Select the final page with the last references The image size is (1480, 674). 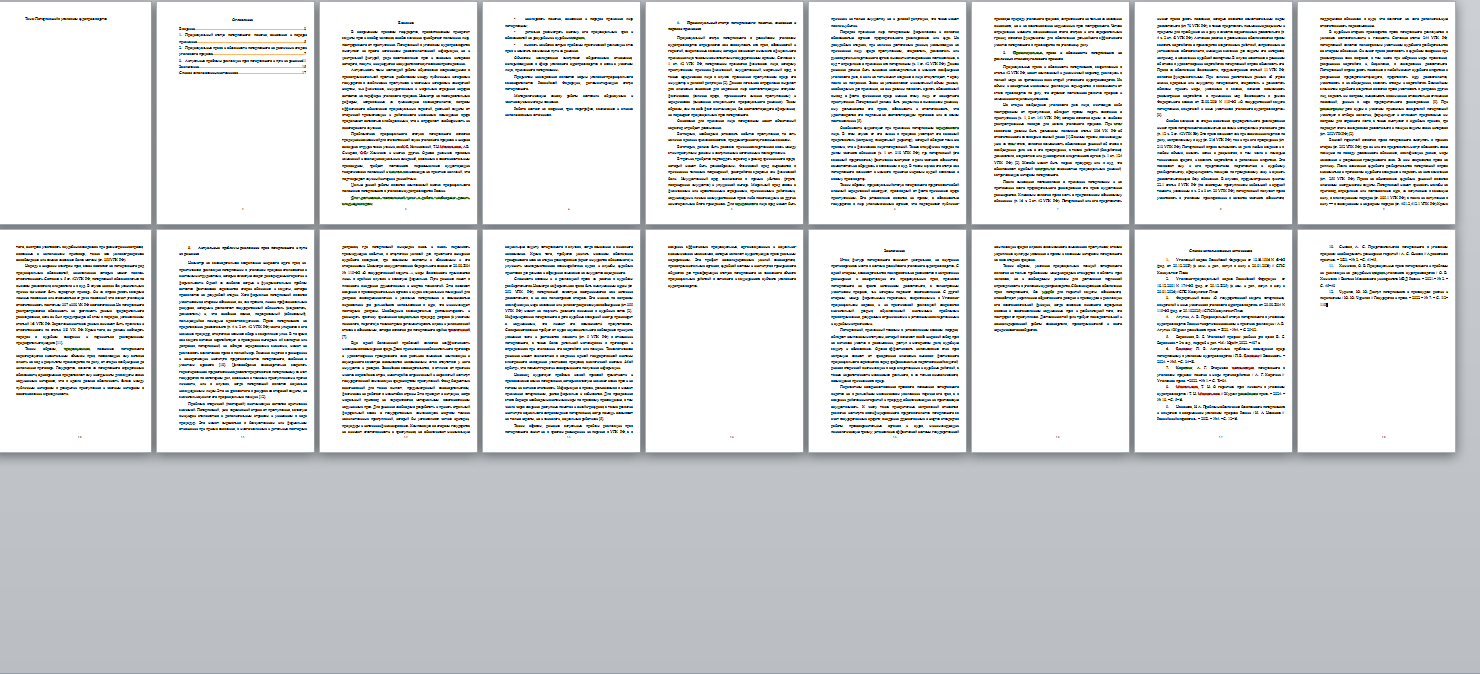[1376, 341]
